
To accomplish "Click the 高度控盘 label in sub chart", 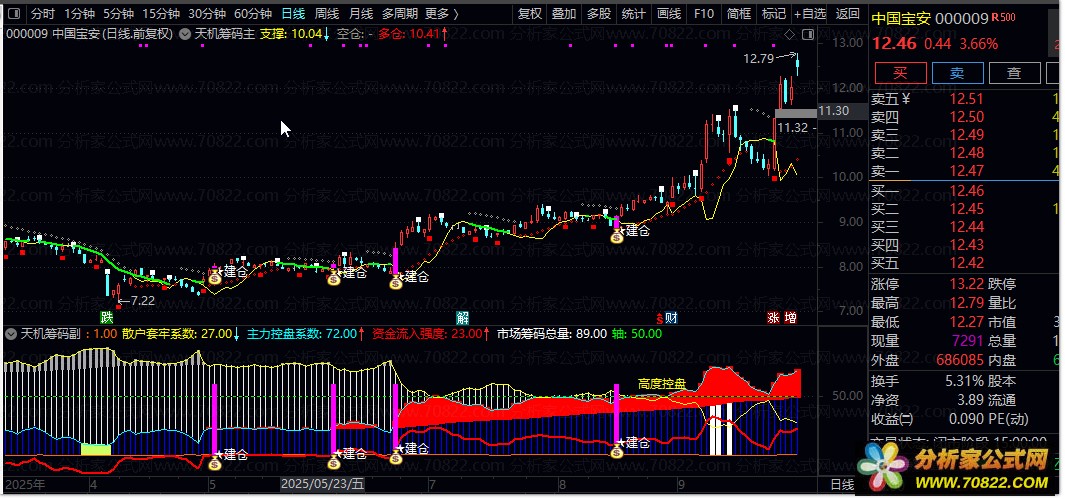I will pyautogui.click(x=662, y=384).
